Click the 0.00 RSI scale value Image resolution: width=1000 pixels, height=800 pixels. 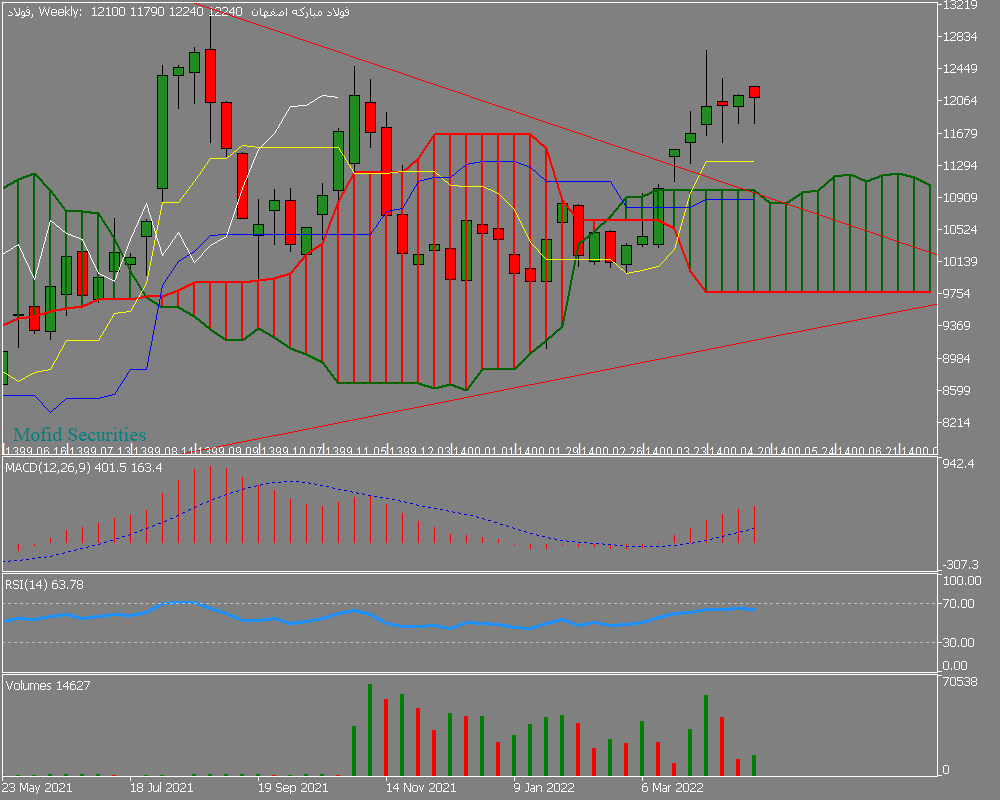(955, 665)
